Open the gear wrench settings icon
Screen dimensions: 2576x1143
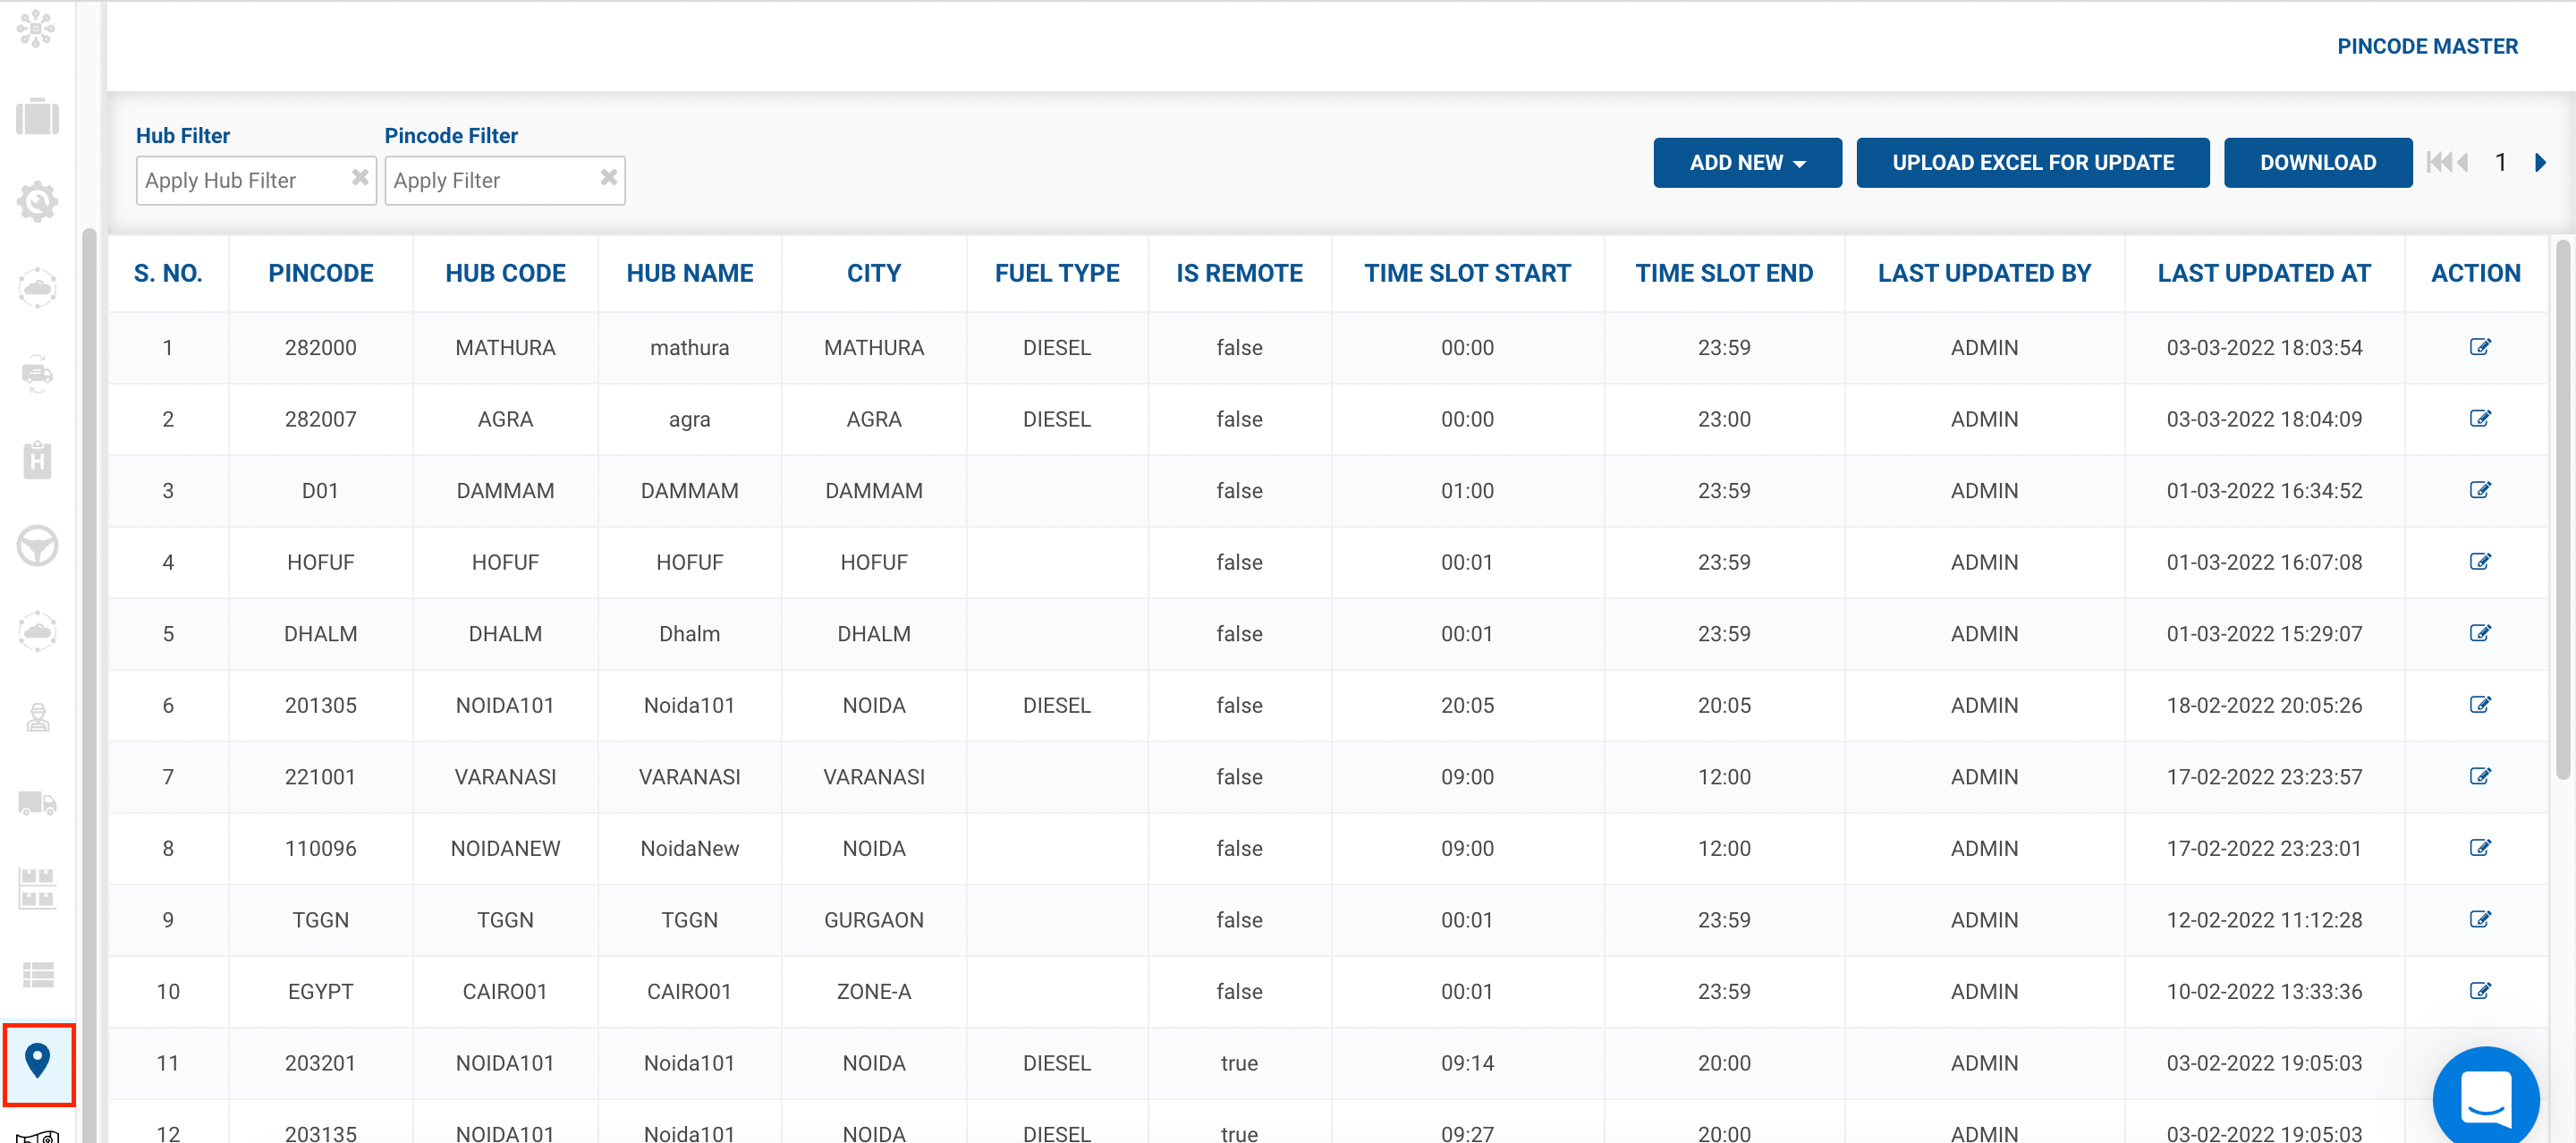pos(37,202)
